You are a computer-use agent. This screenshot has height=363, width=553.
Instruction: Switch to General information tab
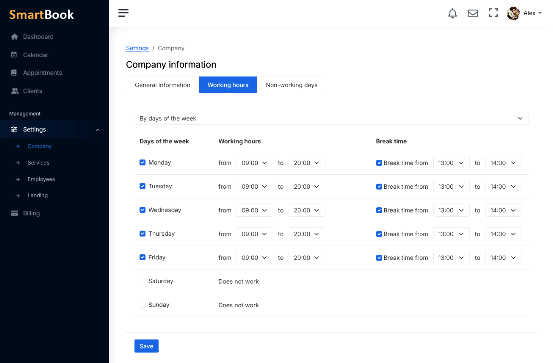click(162, 85)
